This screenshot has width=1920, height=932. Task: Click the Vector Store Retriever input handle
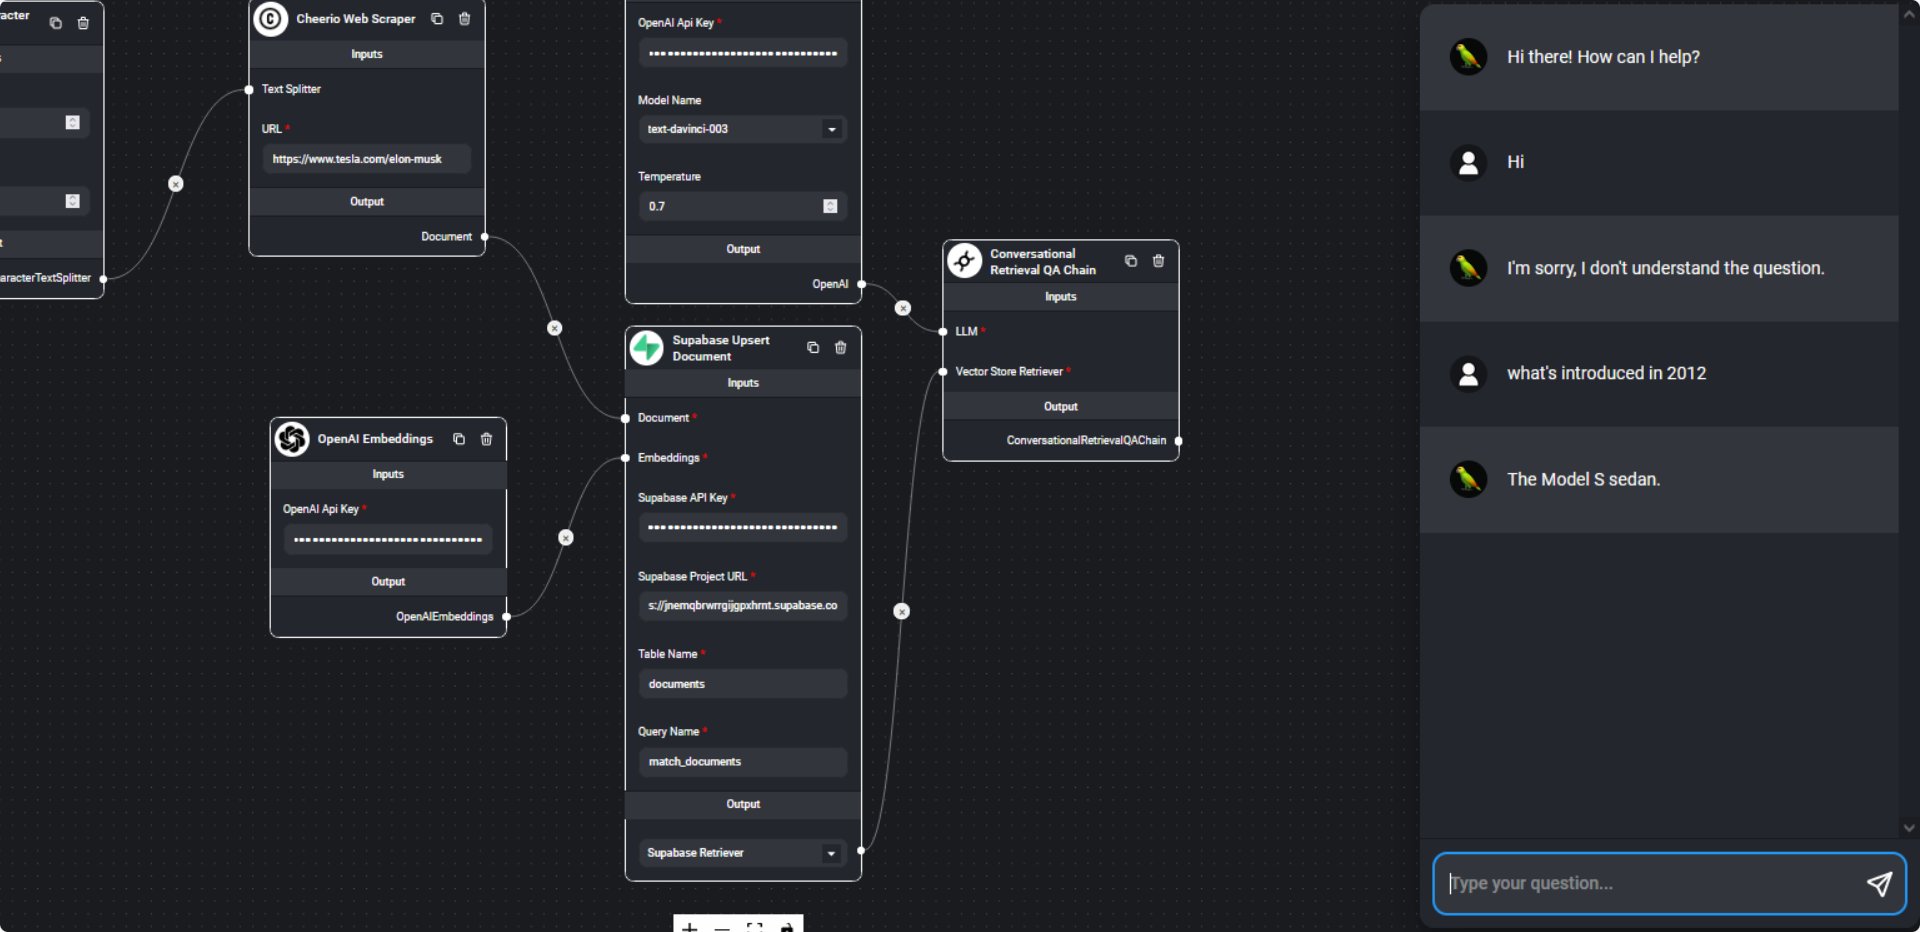(943, 372)
